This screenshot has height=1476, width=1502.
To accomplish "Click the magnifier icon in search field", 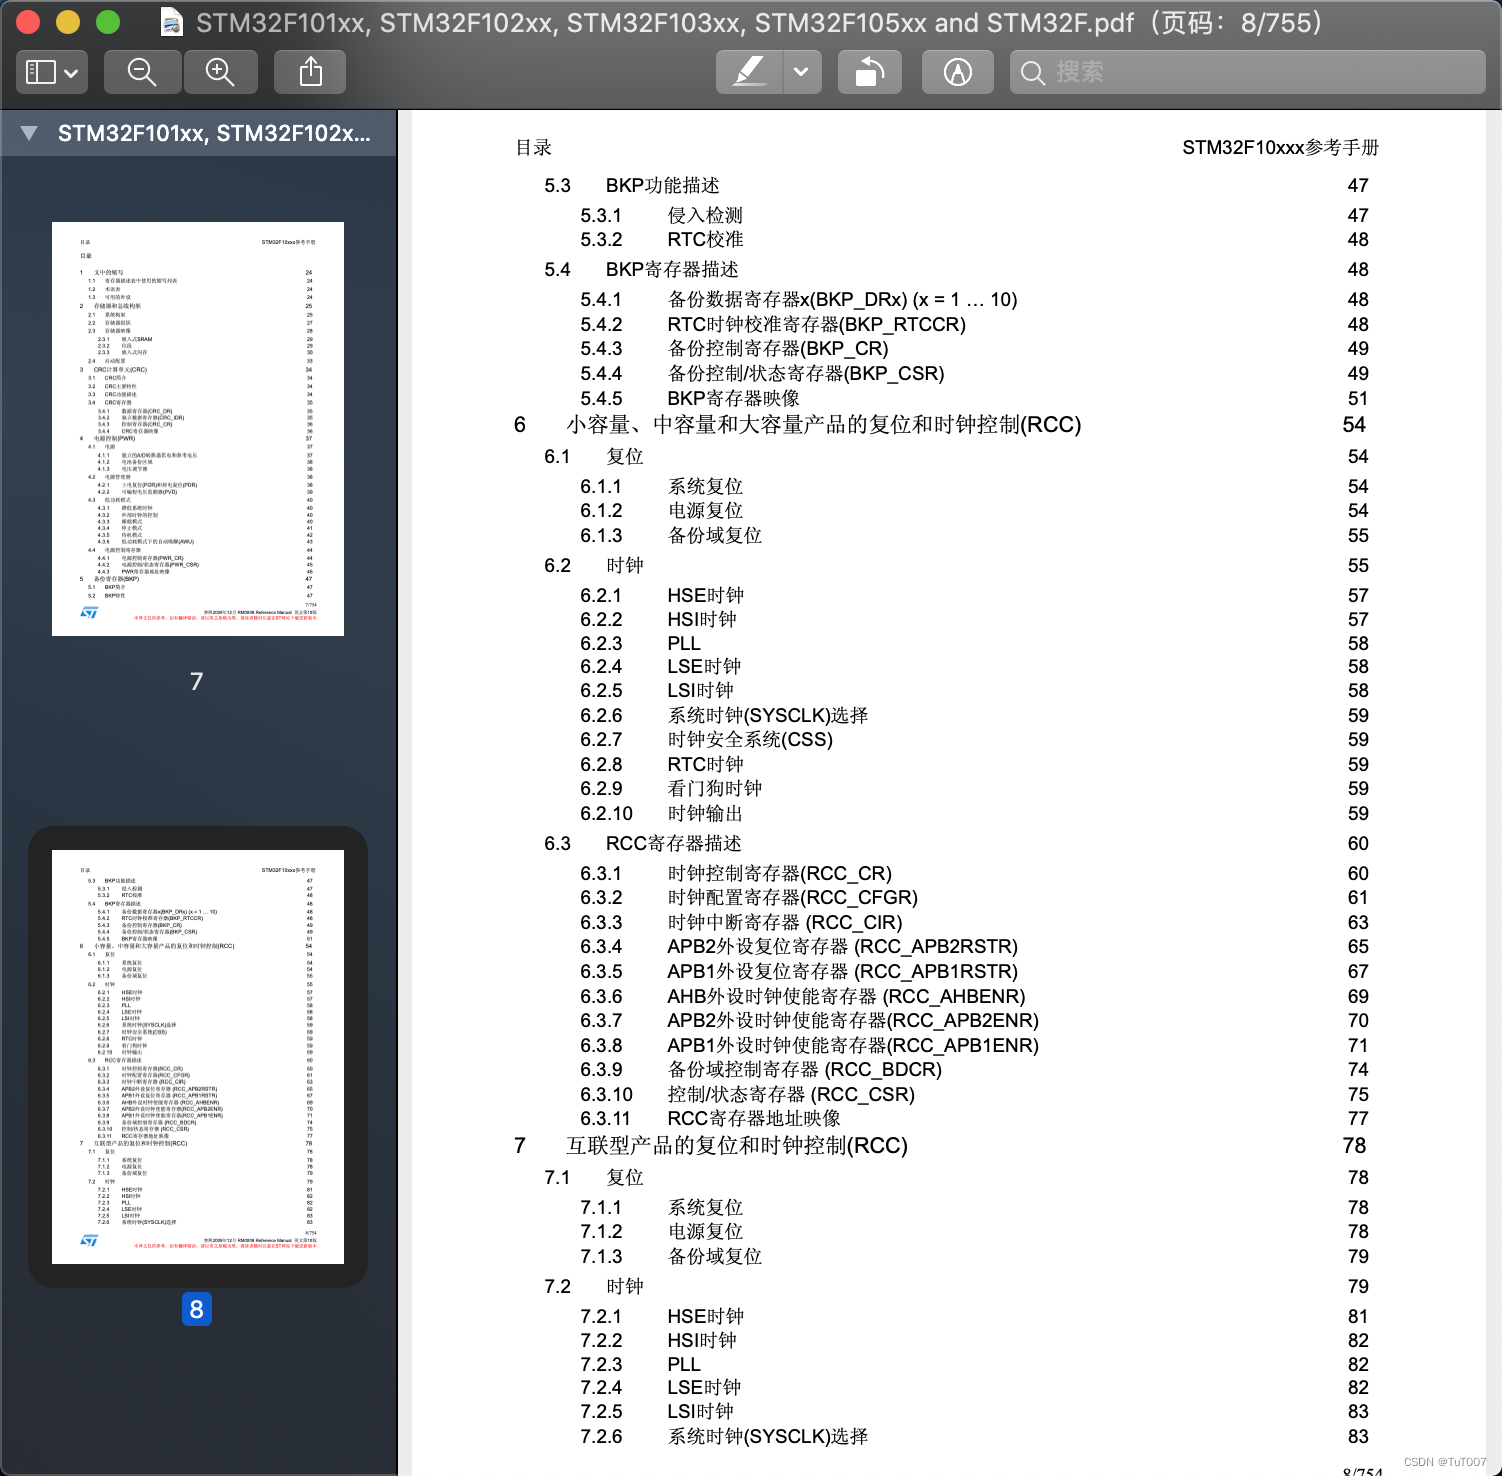I will (1033, 72).
